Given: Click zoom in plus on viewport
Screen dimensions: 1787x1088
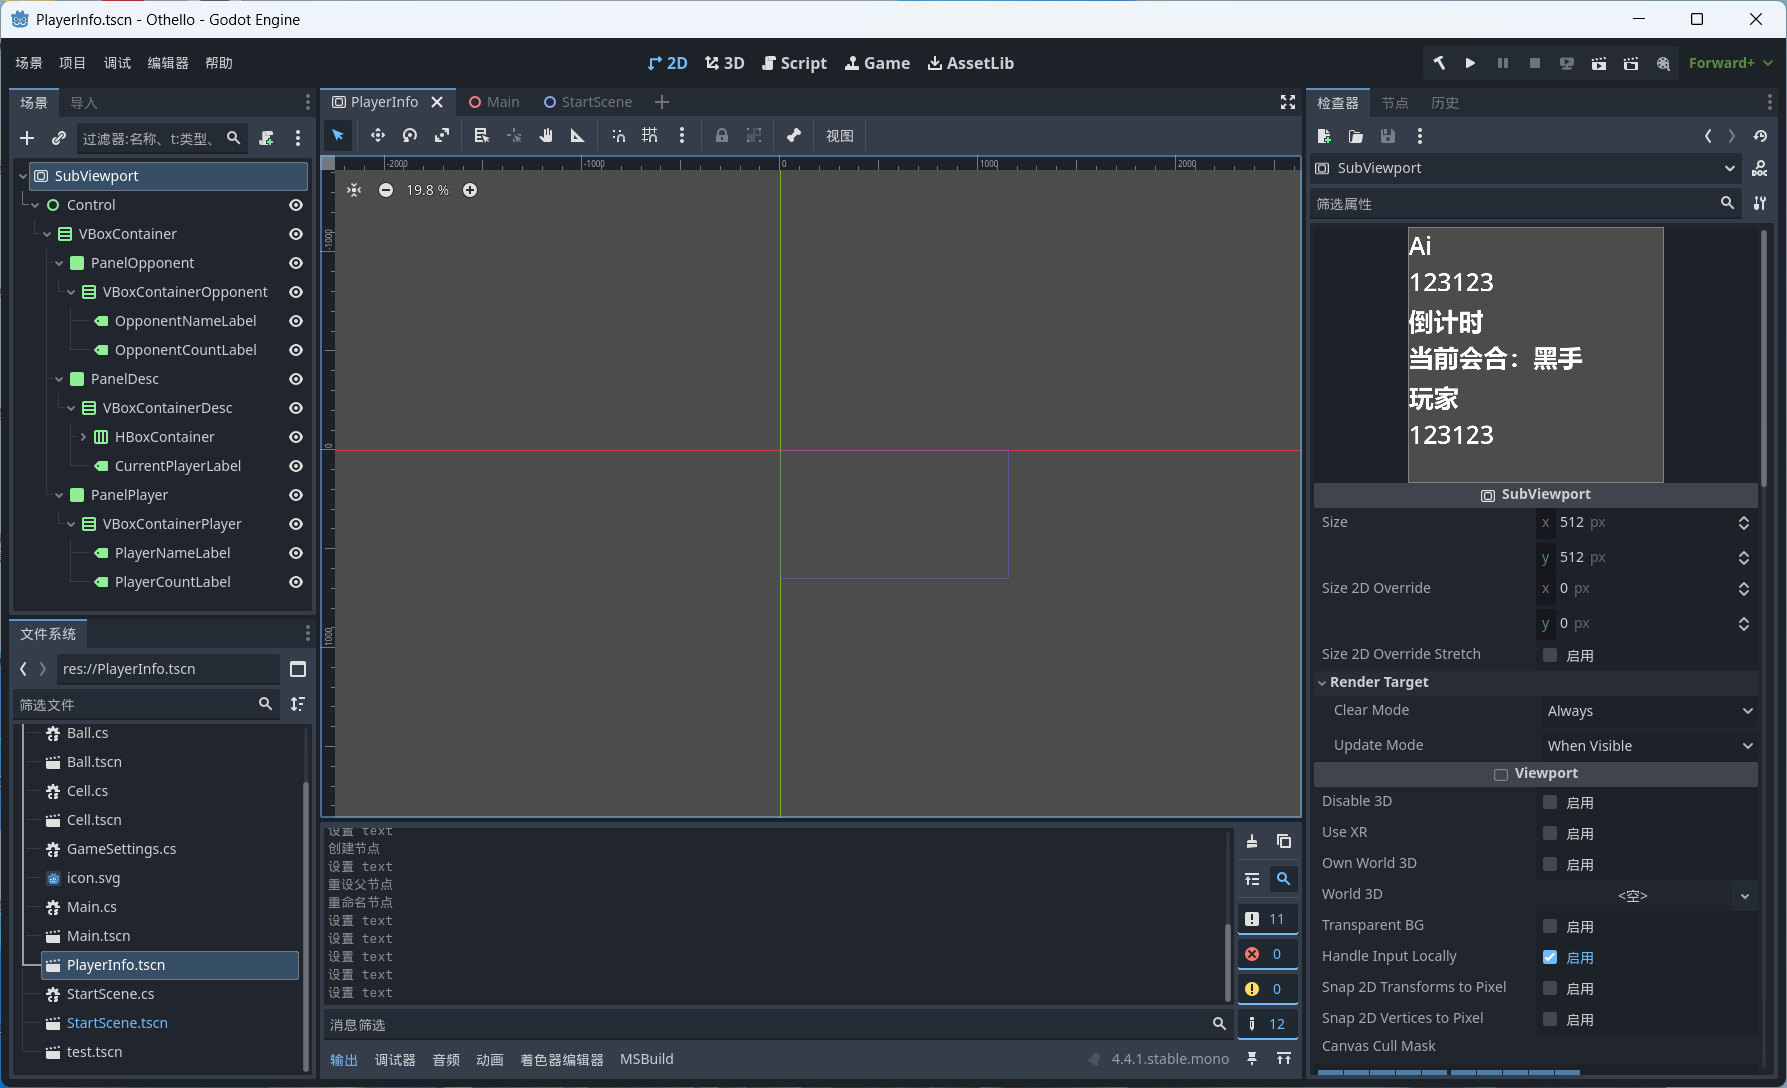Looking at the screenshot, I should click(470, 190).
